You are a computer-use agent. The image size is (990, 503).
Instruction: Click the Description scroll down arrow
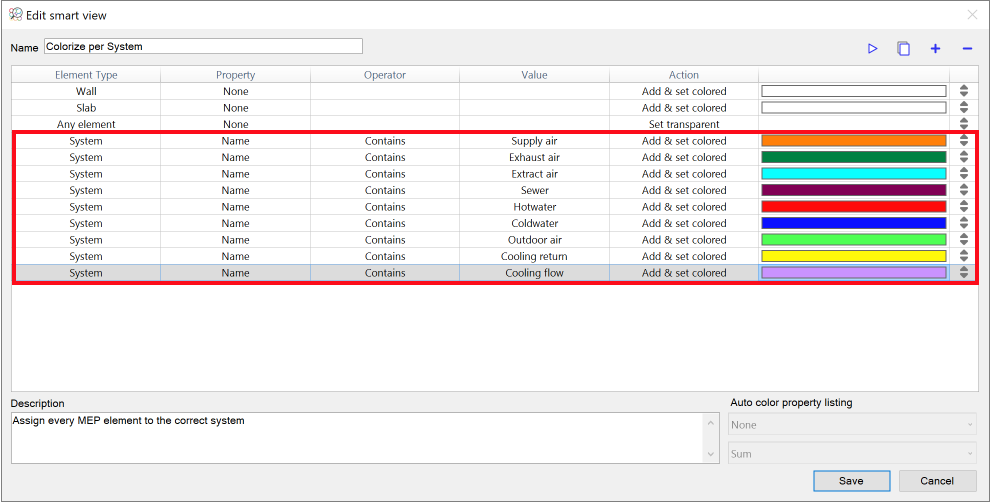pos(711,454)
